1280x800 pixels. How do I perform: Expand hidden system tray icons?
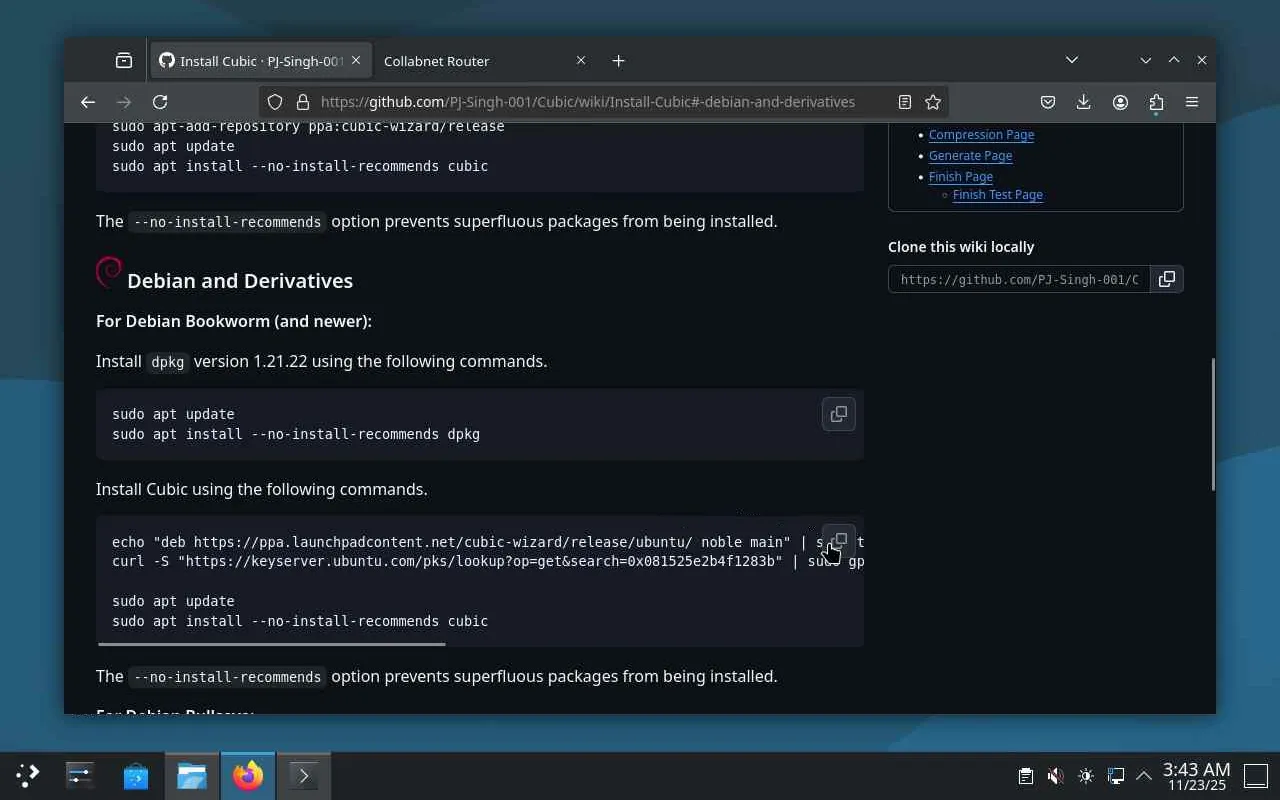[1144, 776]
